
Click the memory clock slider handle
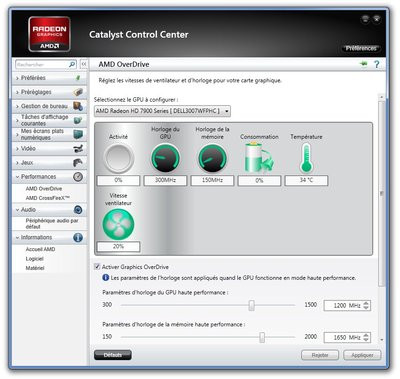pyautogui.click(x=262, y=337)
